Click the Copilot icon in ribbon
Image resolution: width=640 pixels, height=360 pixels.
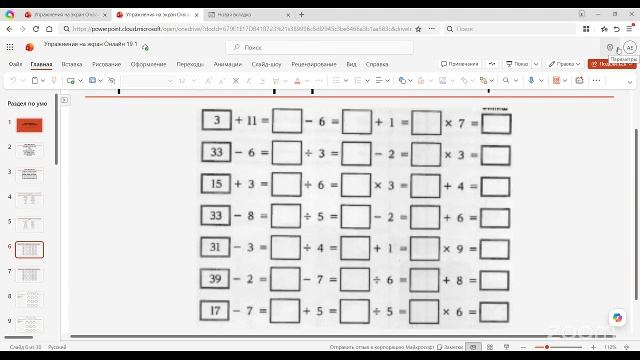click(x=579, y=80)
